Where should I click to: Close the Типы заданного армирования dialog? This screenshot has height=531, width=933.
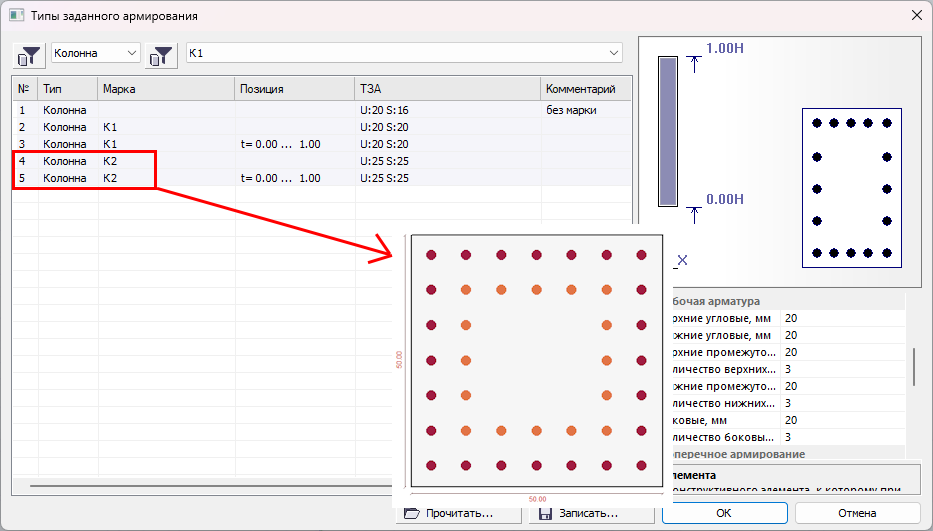(916, 16)
